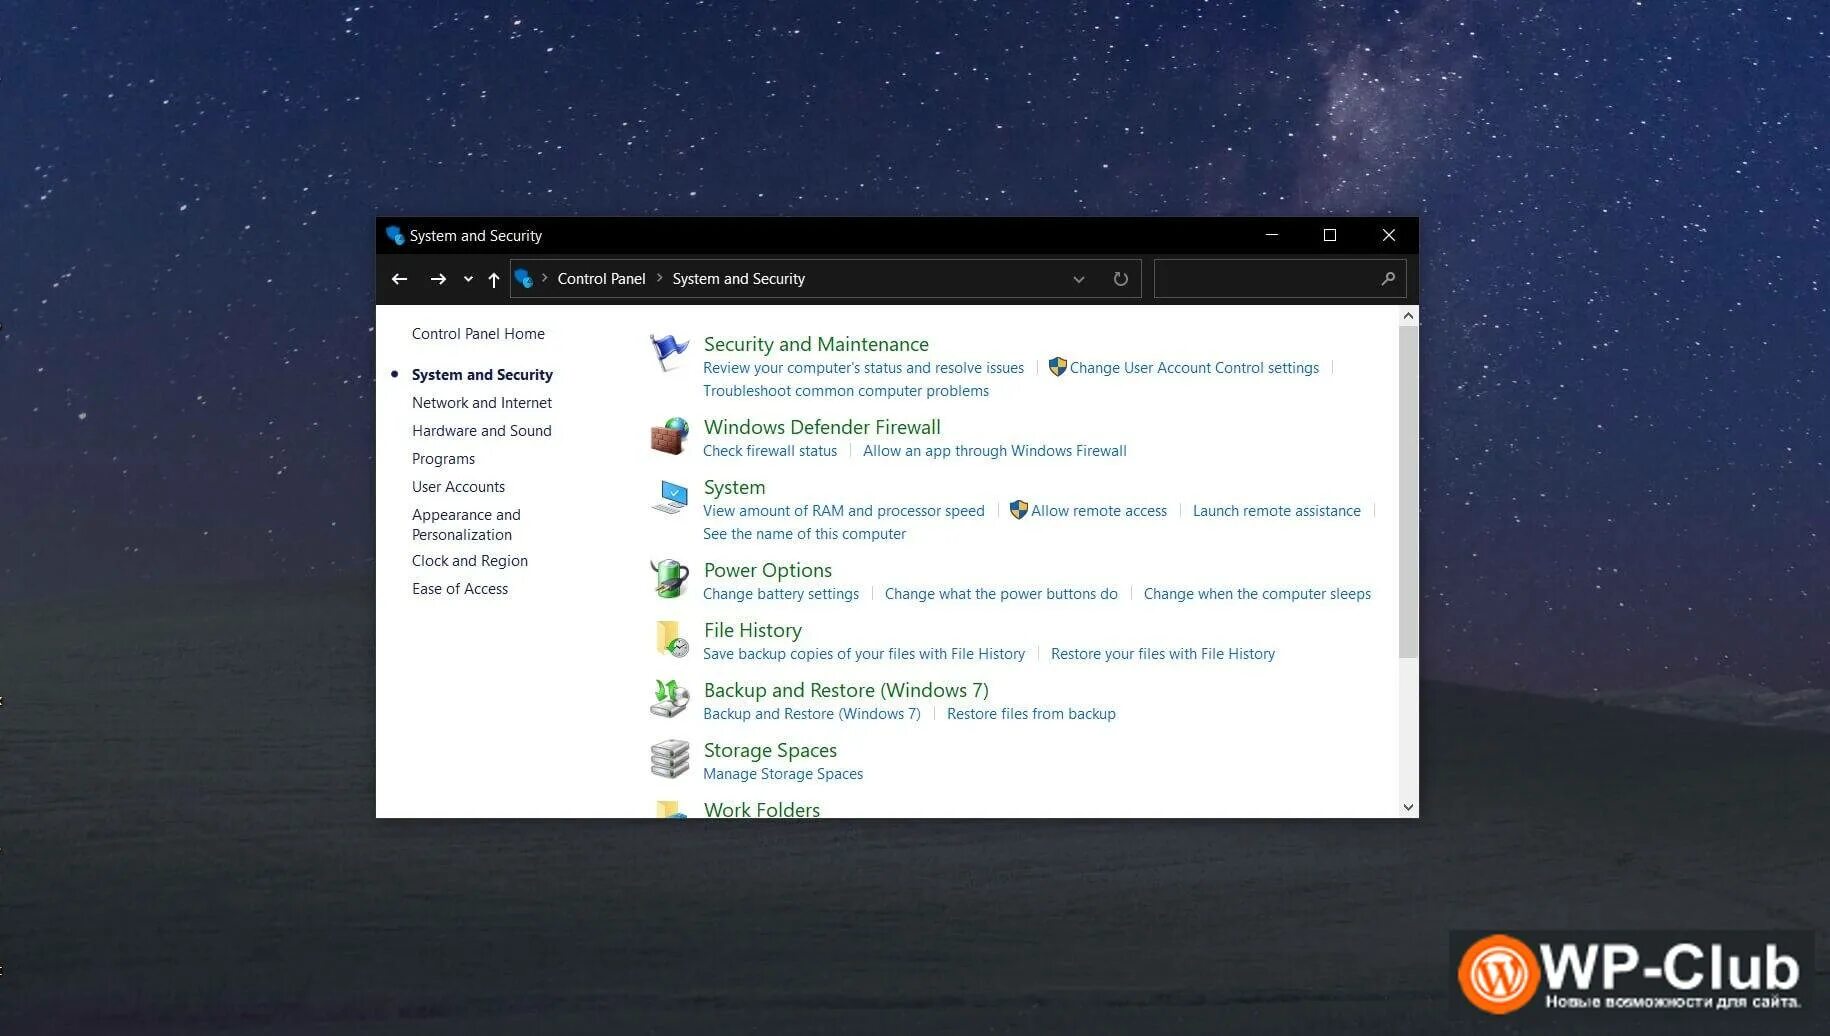
Task: Expand the address bar history dropdown
Action: pyautogui.click(x=1078, y=279)
